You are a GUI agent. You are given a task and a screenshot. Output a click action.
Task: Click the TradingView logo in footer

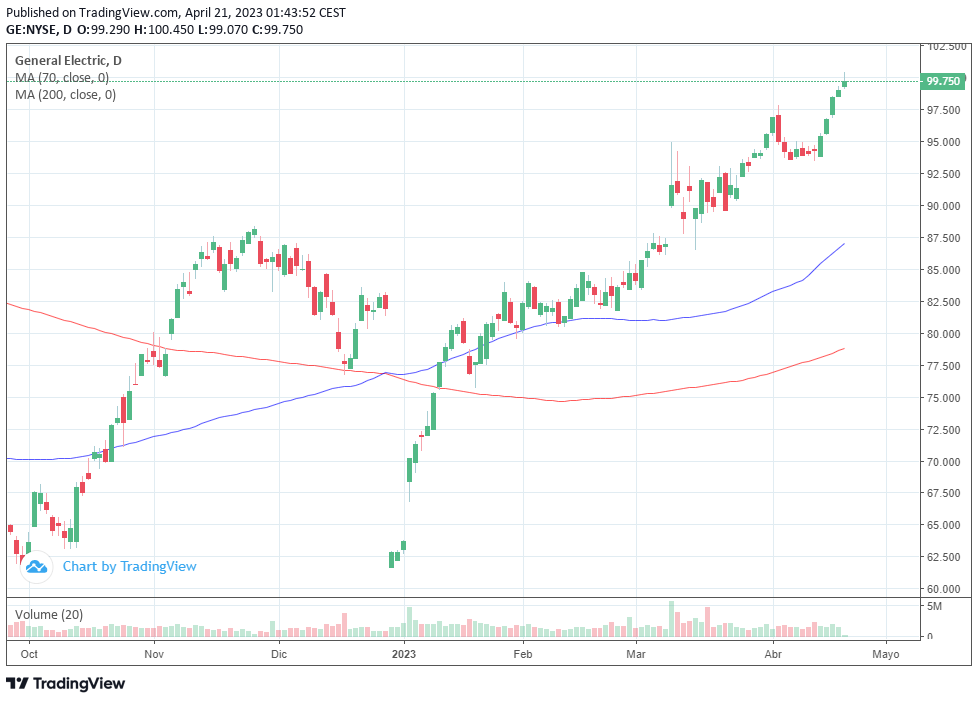click(65, 683)
